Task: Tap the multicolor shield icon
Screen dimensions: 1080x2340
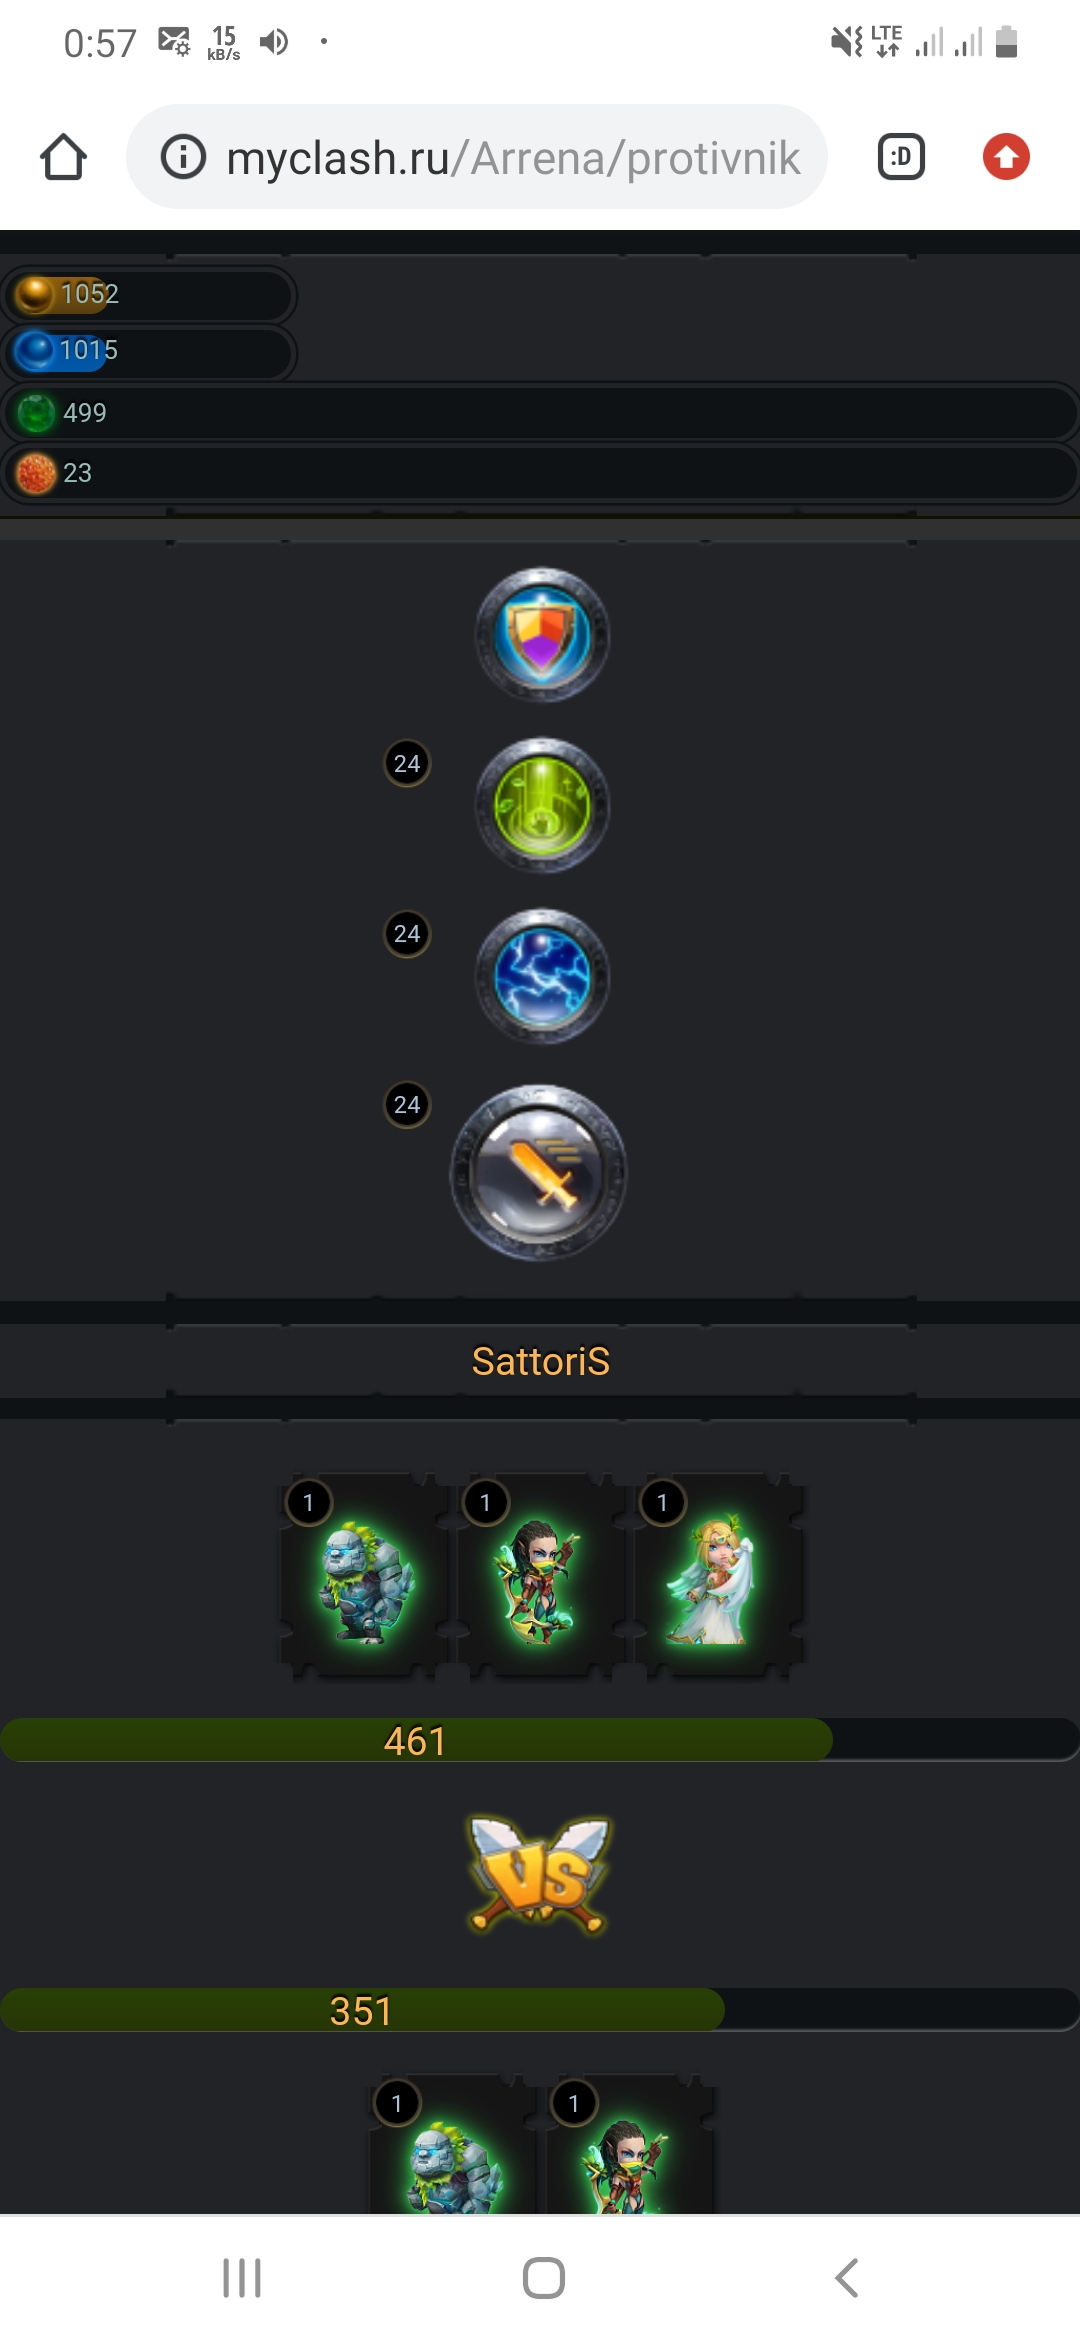Action: click(x=541, y=634)
